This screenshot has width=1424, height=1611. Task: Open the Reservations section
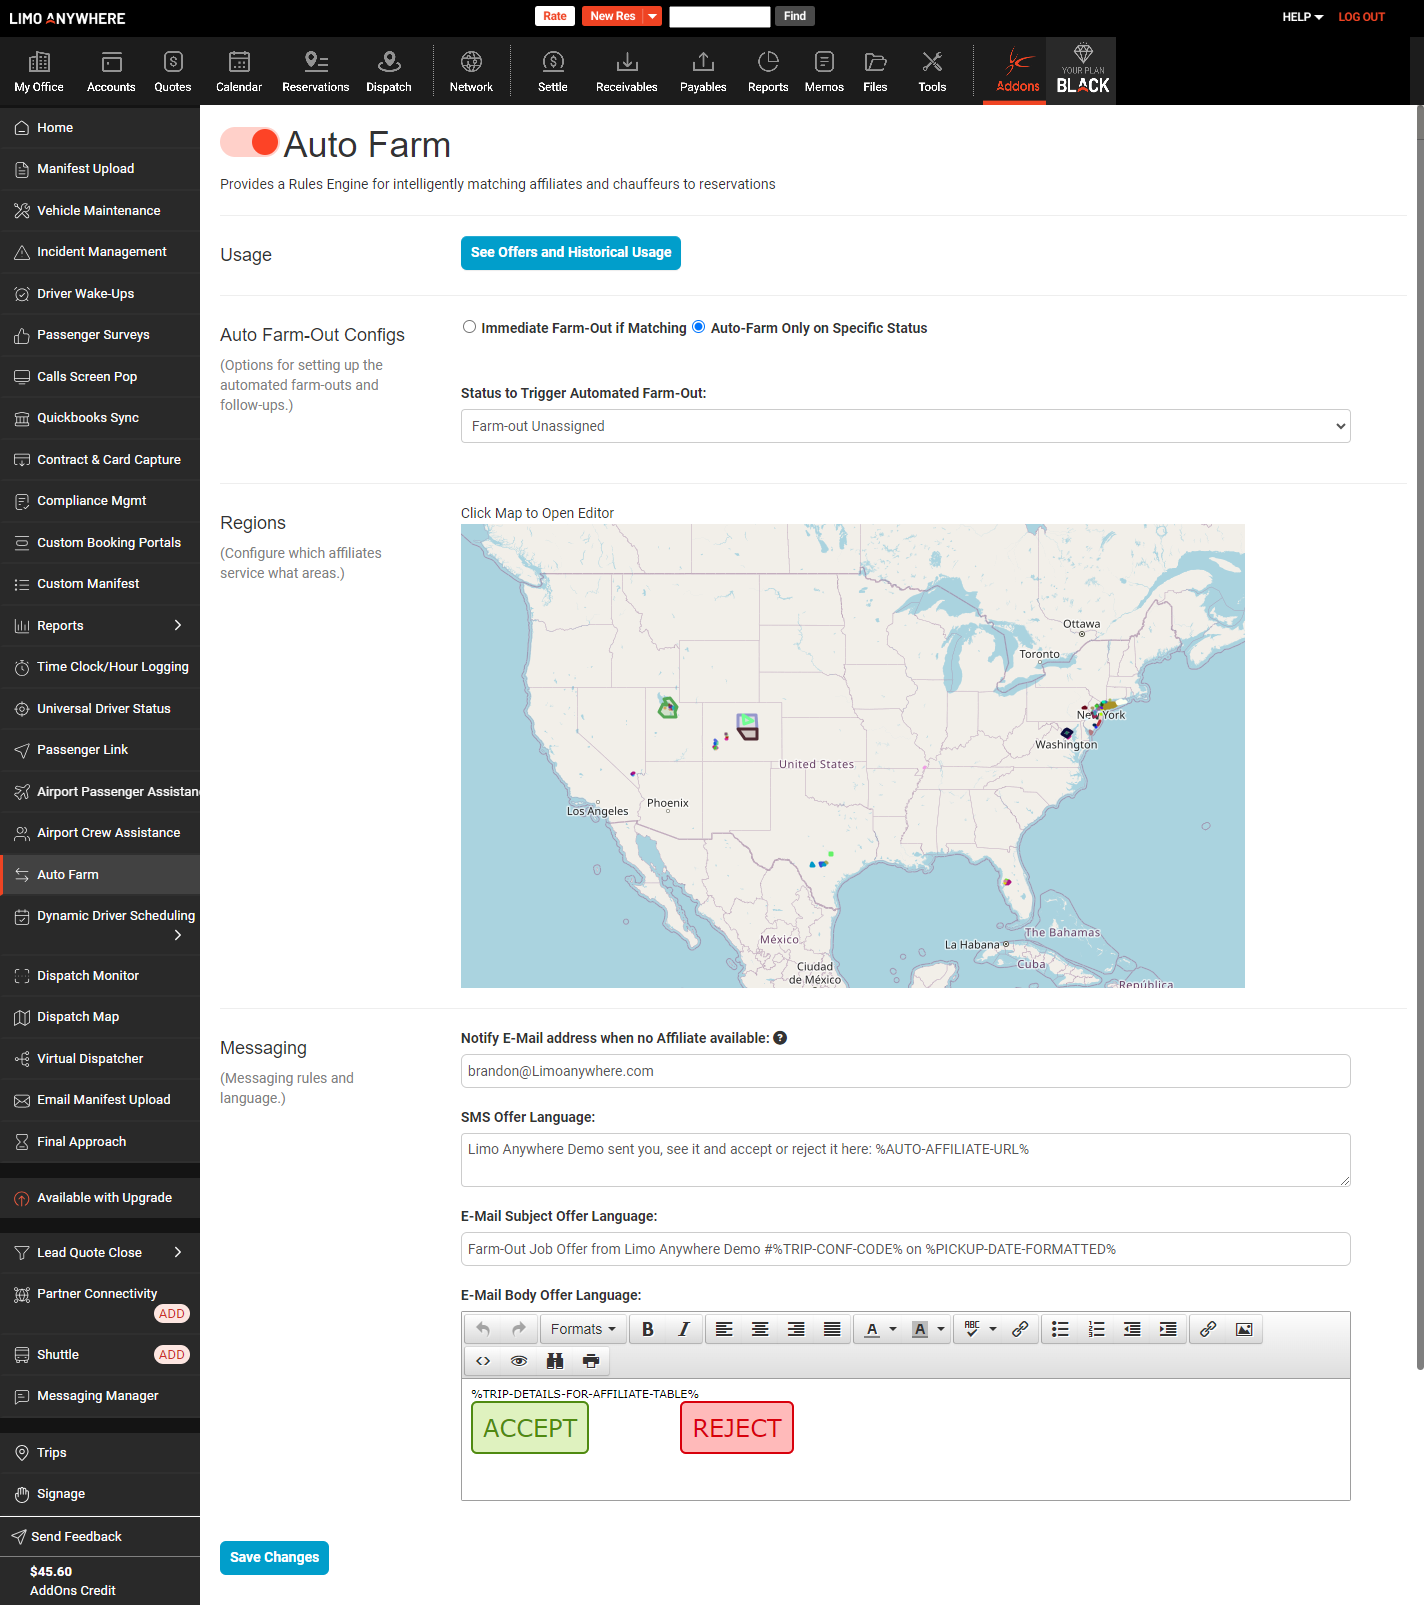click(316, 72)
